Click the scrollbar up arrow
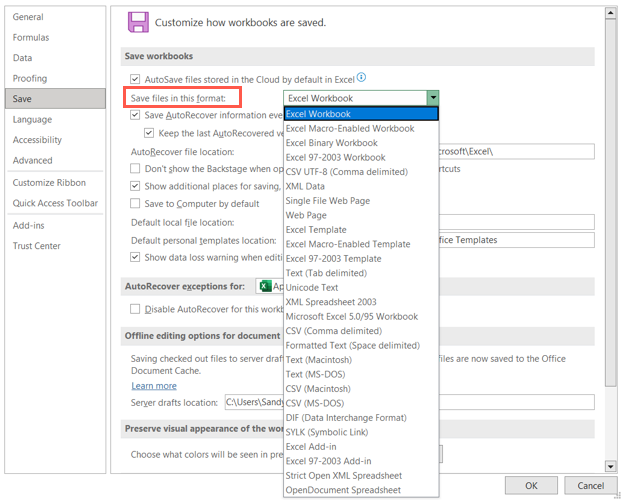The width and height of the screenshot is (622, 500). point(610,13)
